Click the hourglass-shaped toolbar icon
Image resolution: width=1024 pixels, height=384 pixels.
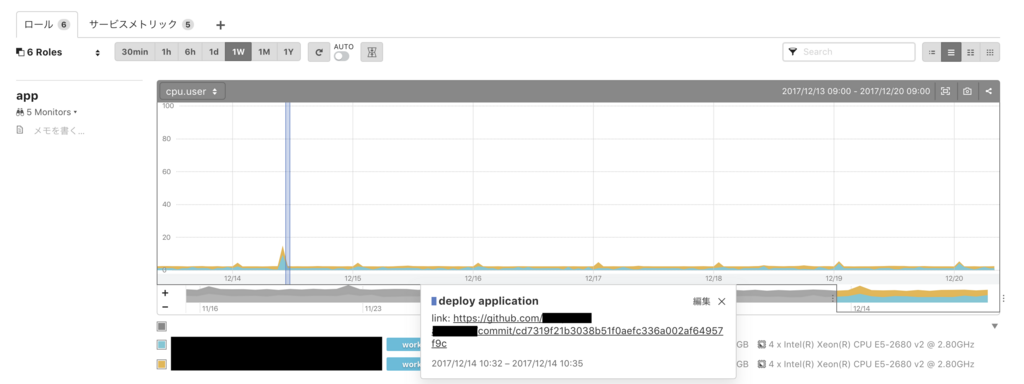point(372,52)
